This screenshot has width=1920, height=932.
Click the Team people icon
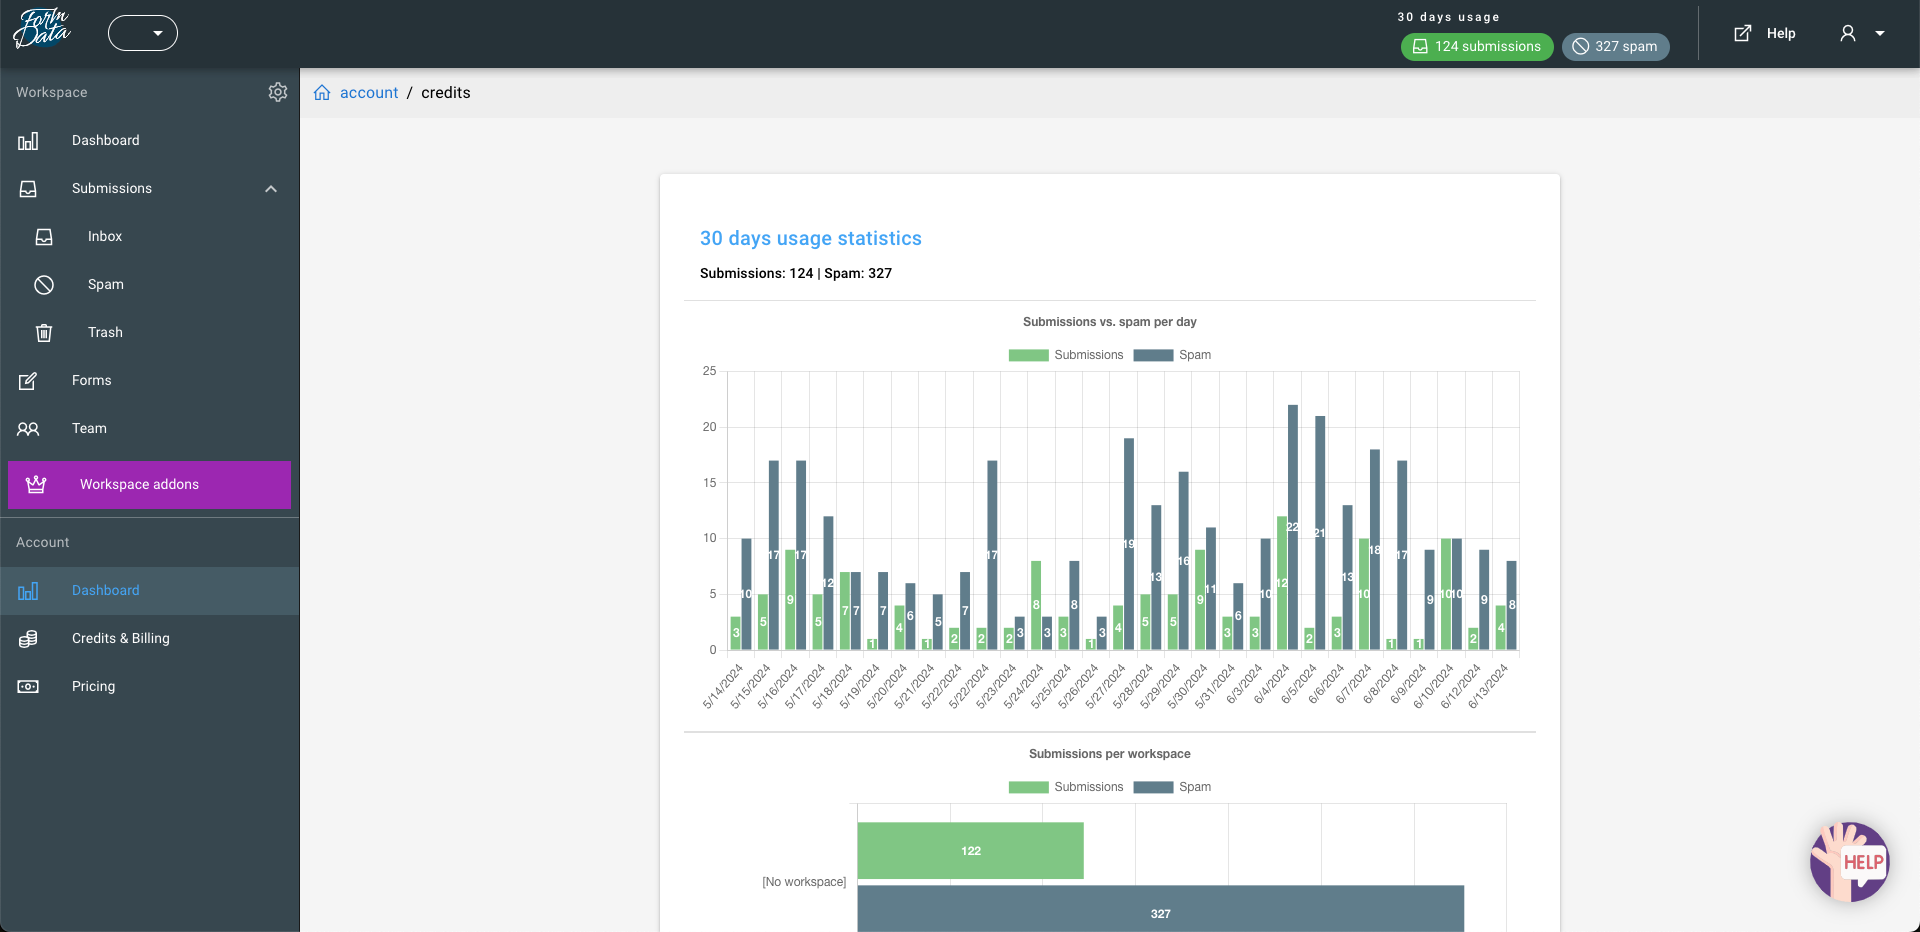[28, 429]
